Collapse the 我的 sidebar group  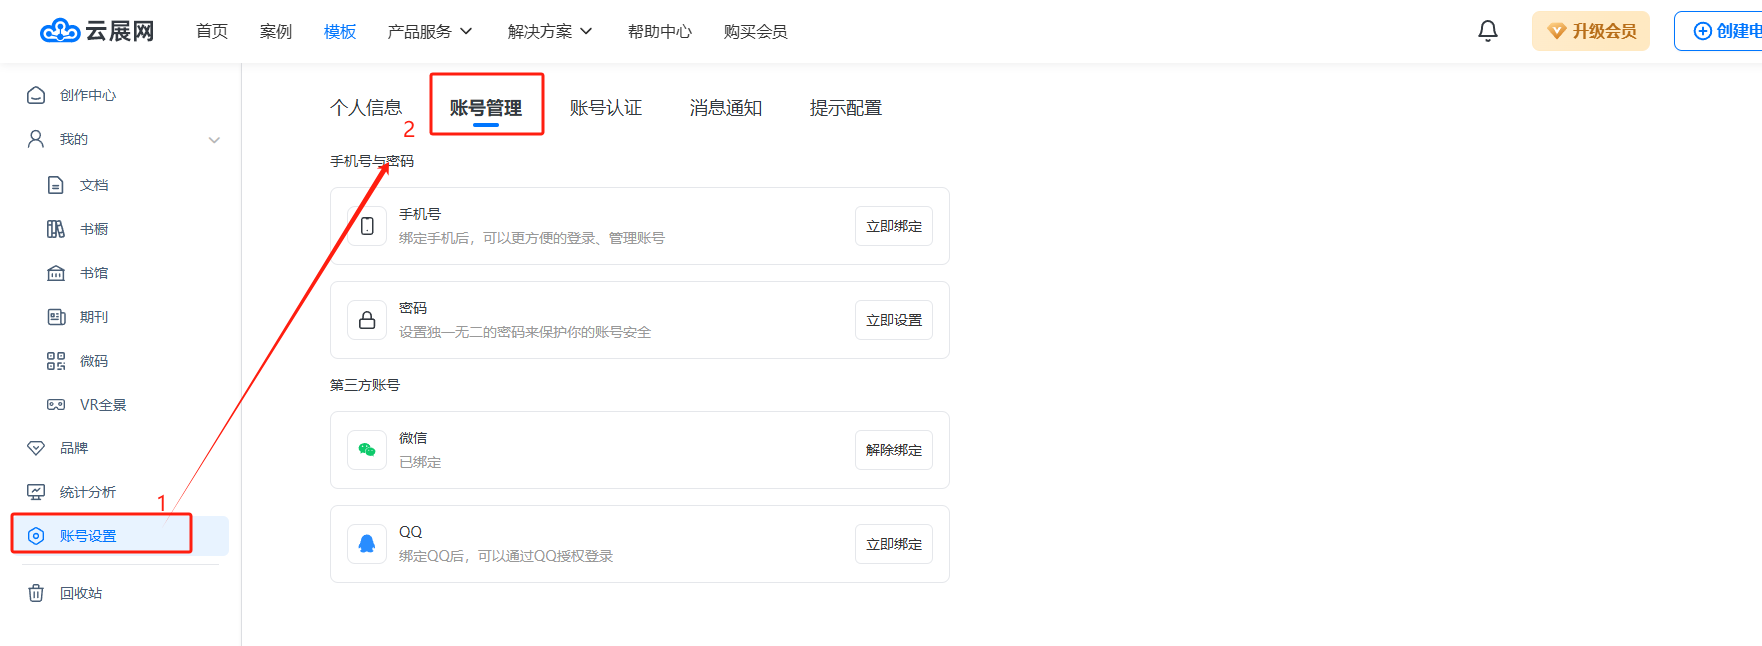(214, 140)
